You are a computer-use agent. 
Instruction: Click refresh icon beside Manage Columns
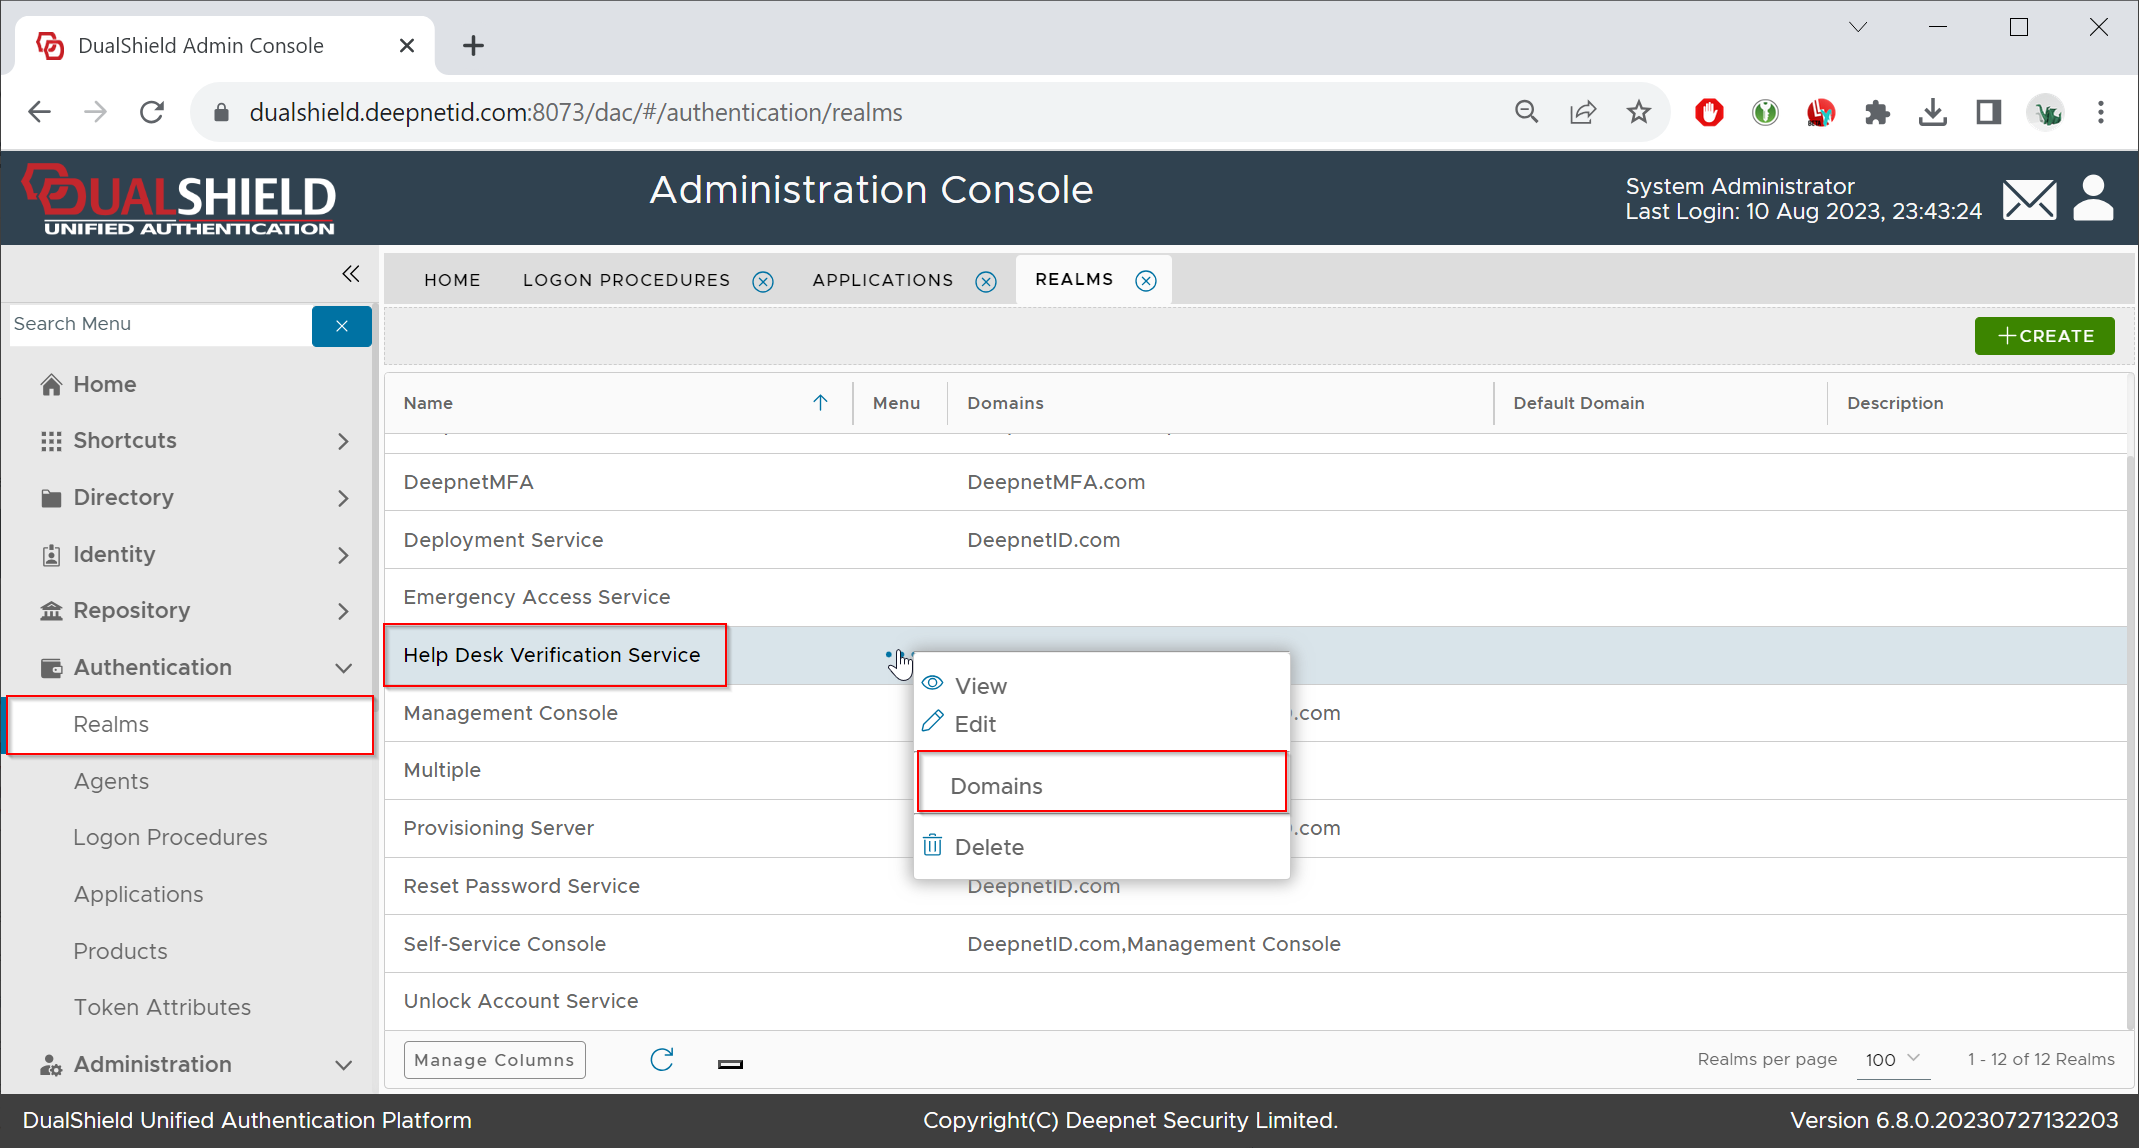tap(662, 1060)
